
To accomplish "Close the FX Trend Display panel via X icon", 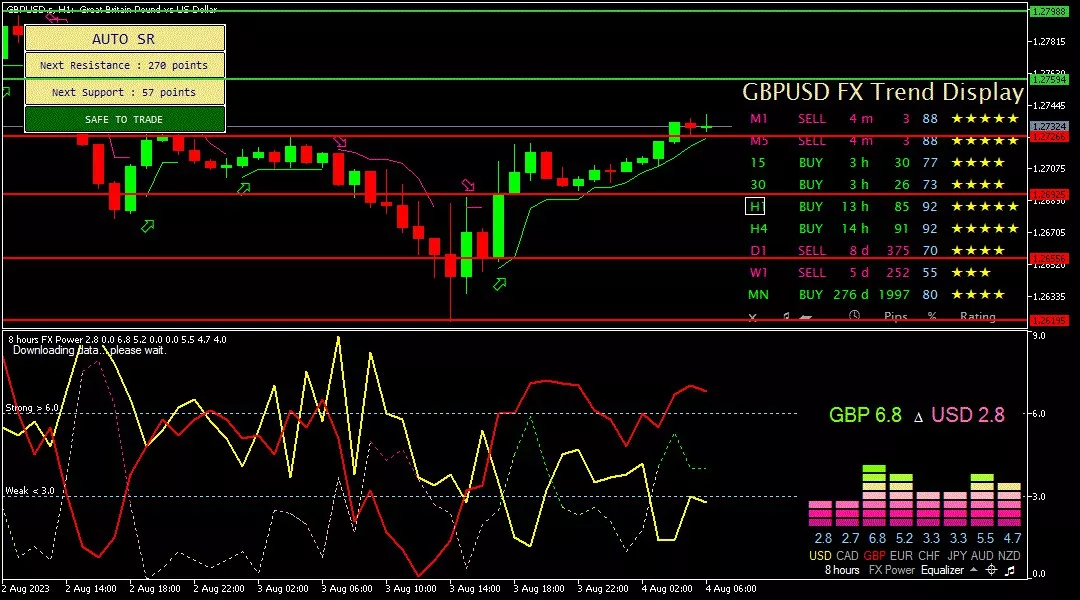I will pos(753,317).
